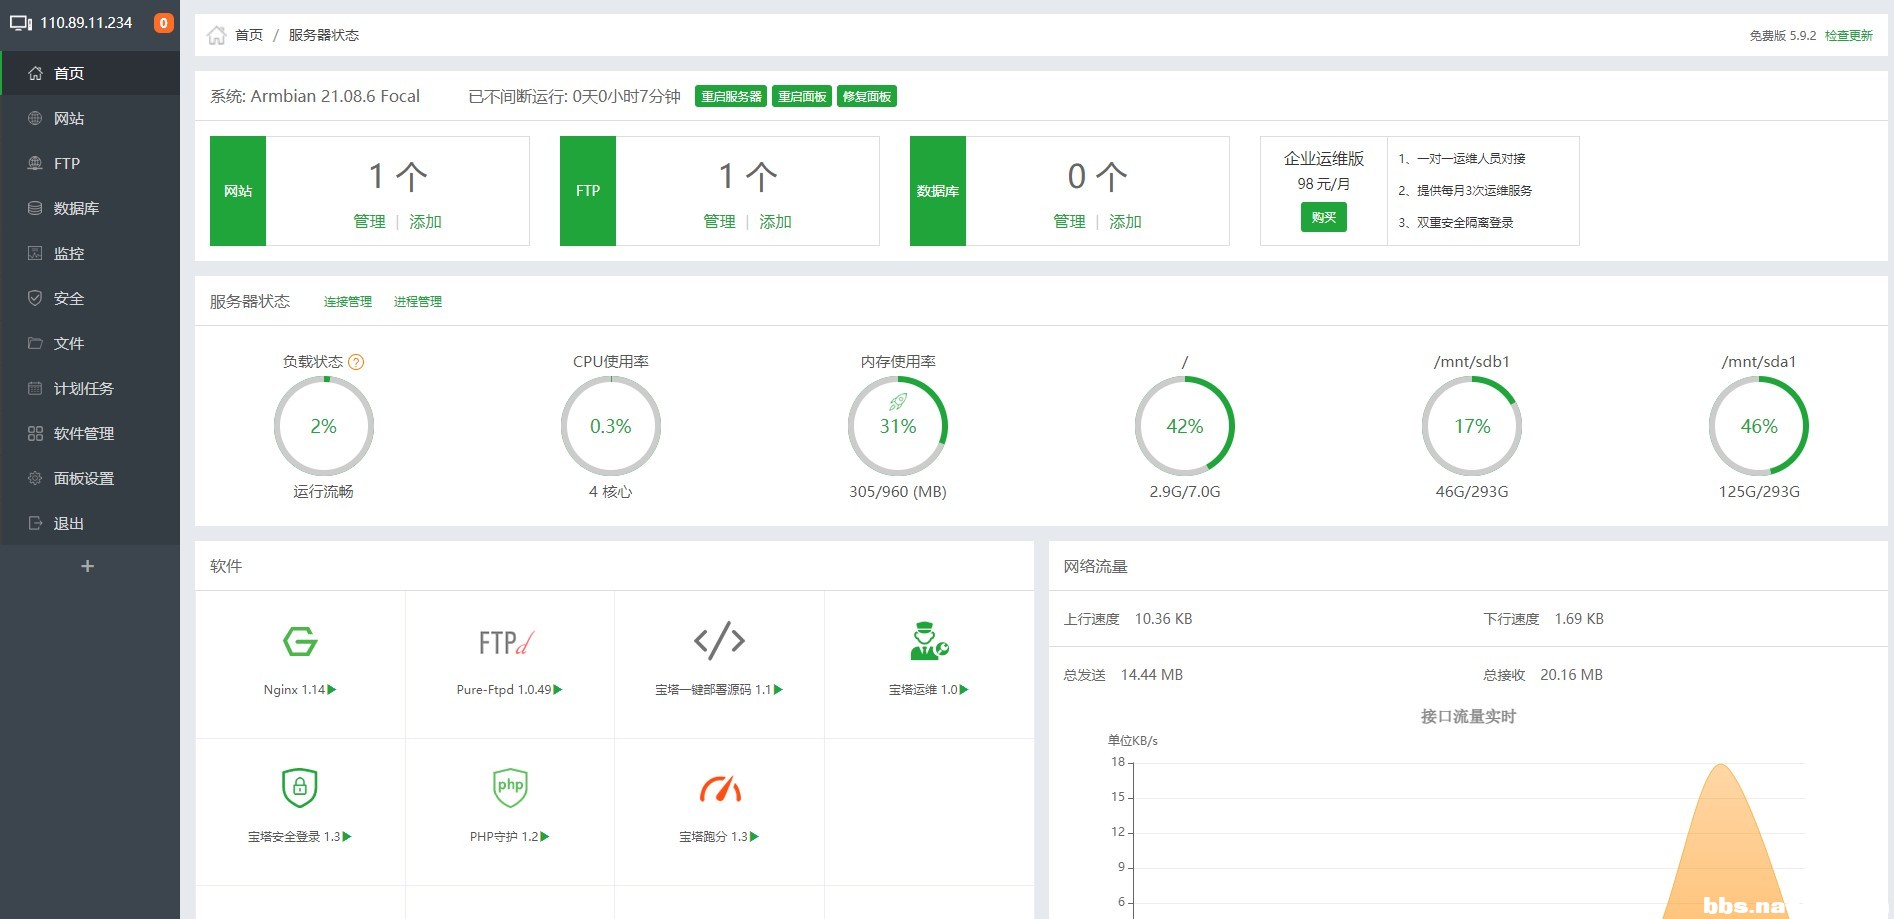The height and width of the screenshot is (919, 1894).
Task: Click the 重启面板 button
Action: pyautogui.click(x=802, y=96)
